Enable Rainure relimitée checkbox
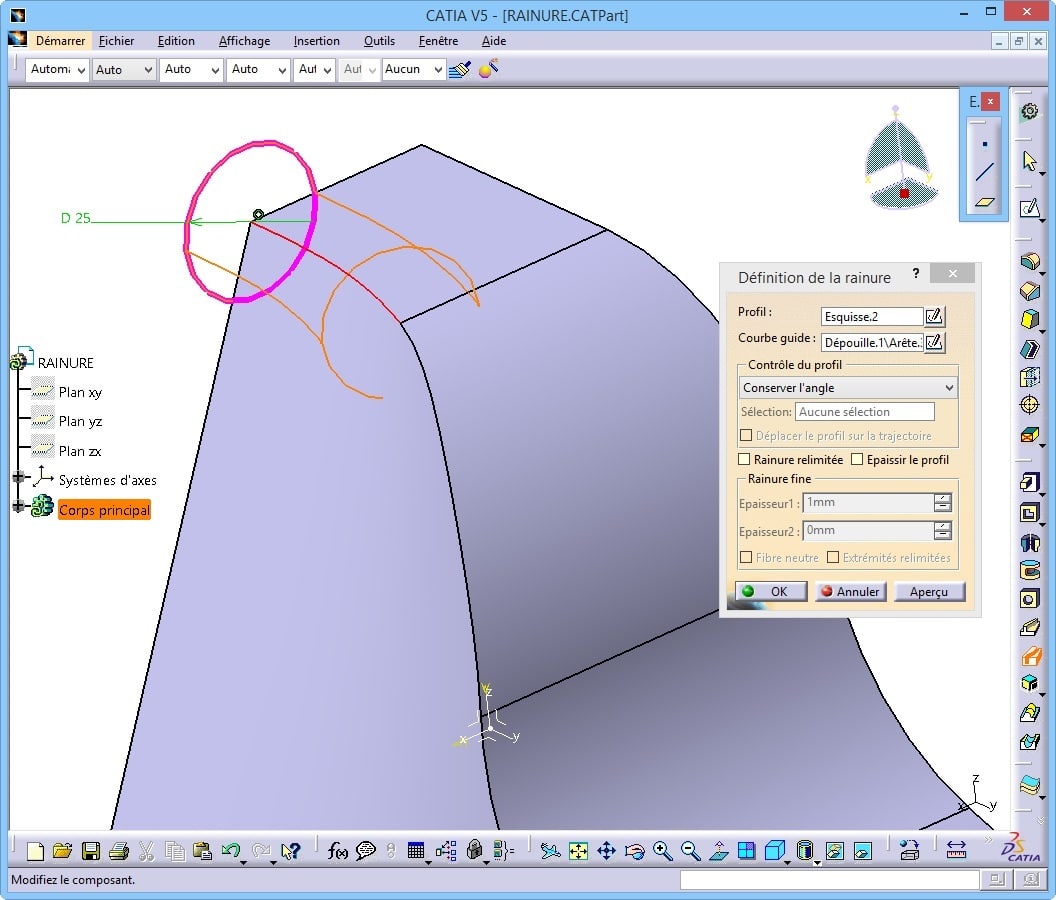1056x900 pixels. point(744,459)
